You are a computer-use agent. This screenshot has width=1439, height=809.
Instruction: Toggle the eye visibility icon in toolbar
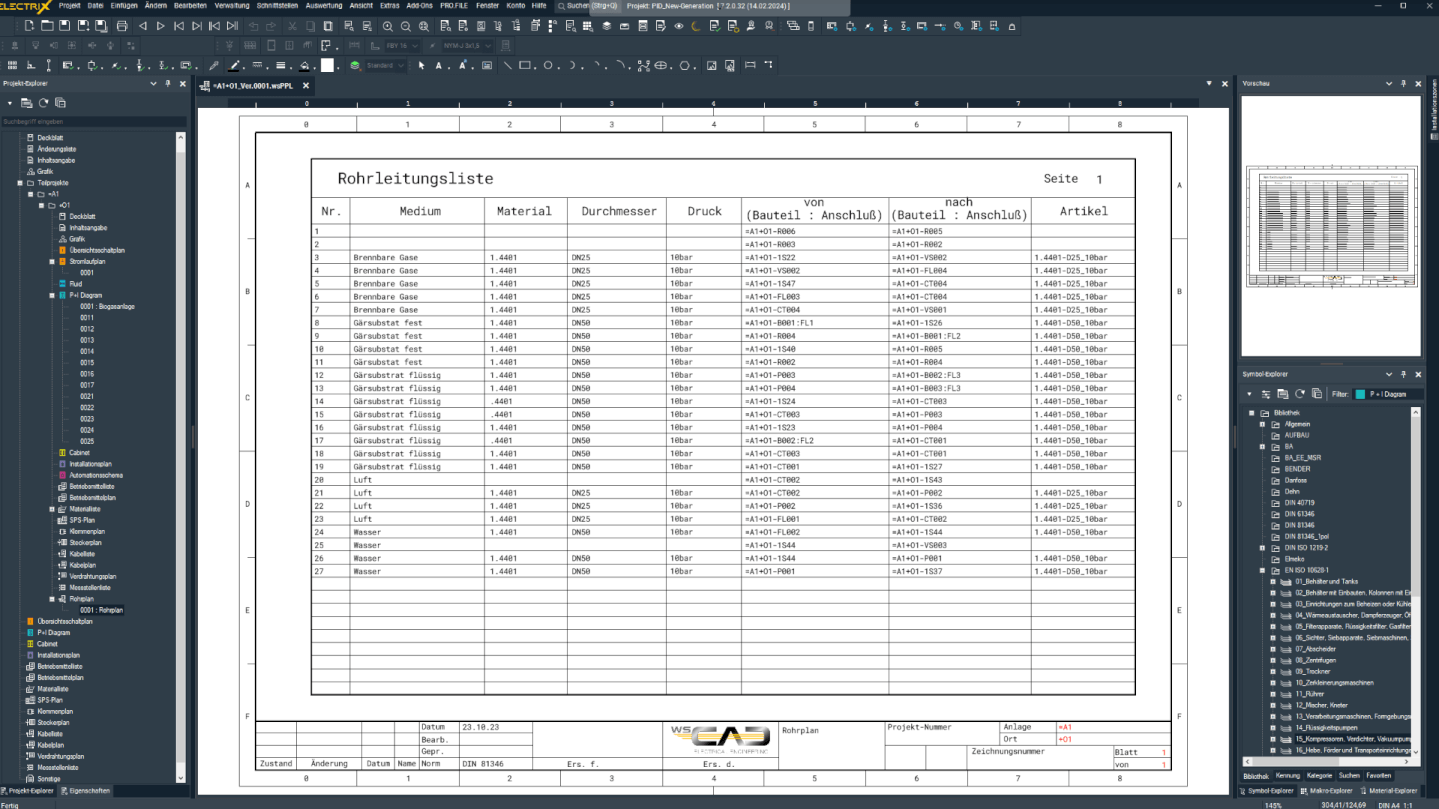[679, 26]
